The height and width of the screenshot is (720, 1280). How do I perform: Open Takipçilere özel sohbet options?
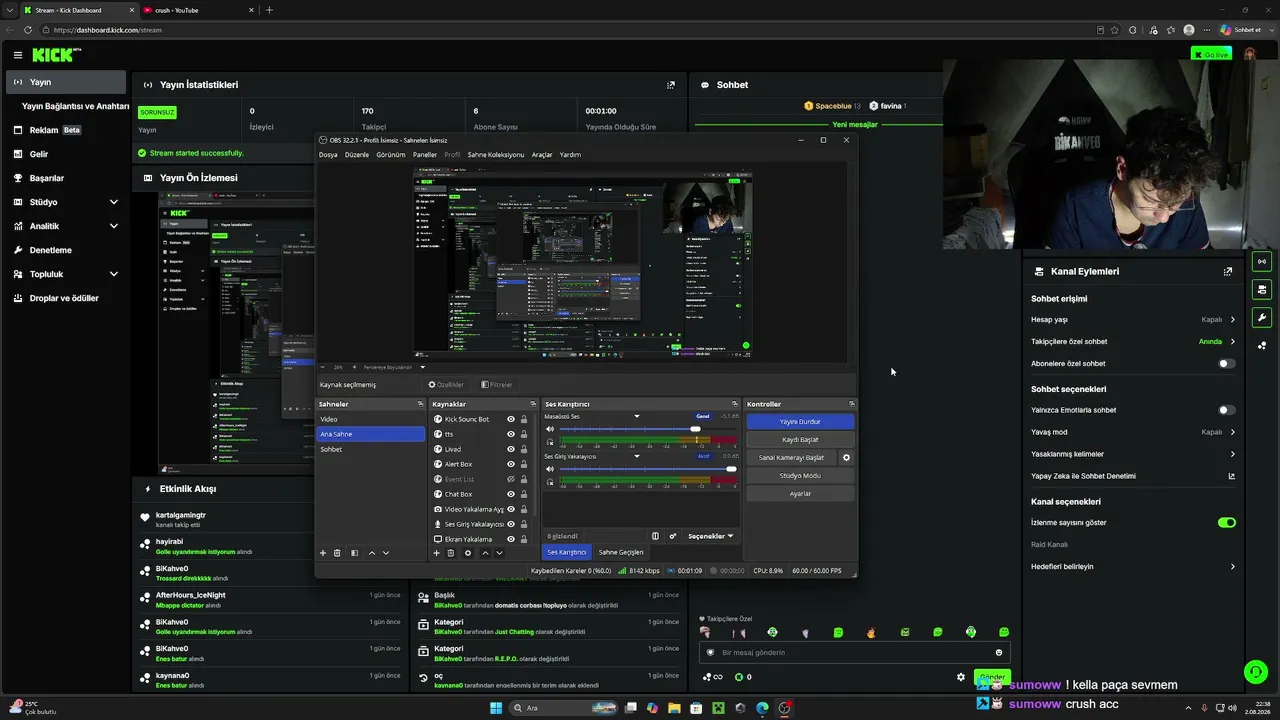coord(1133,342)
